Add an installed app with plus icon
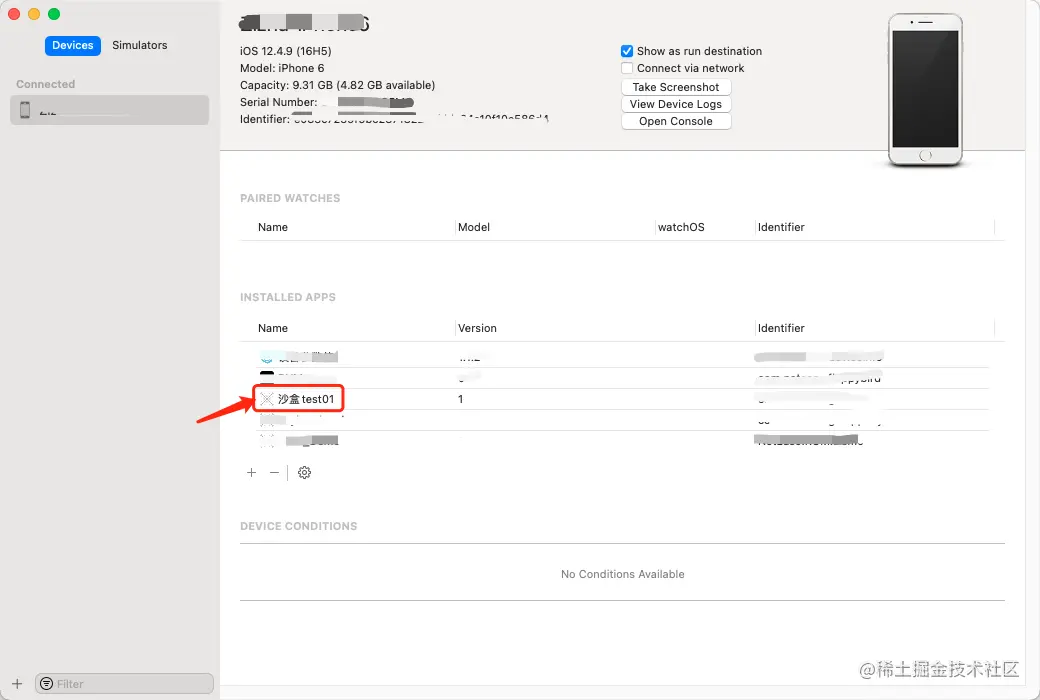Image resolution: width=1040 pixels, height=700 pixels. 251,472
